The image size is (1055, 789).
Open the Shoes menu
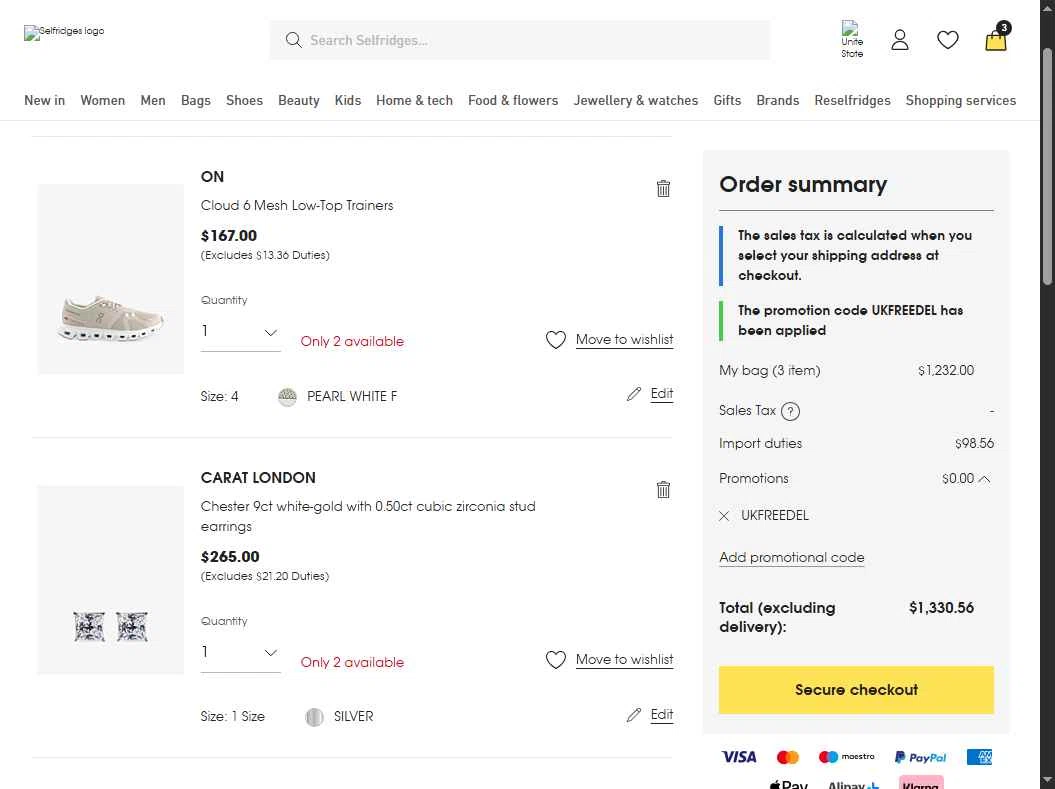point(244,100)
